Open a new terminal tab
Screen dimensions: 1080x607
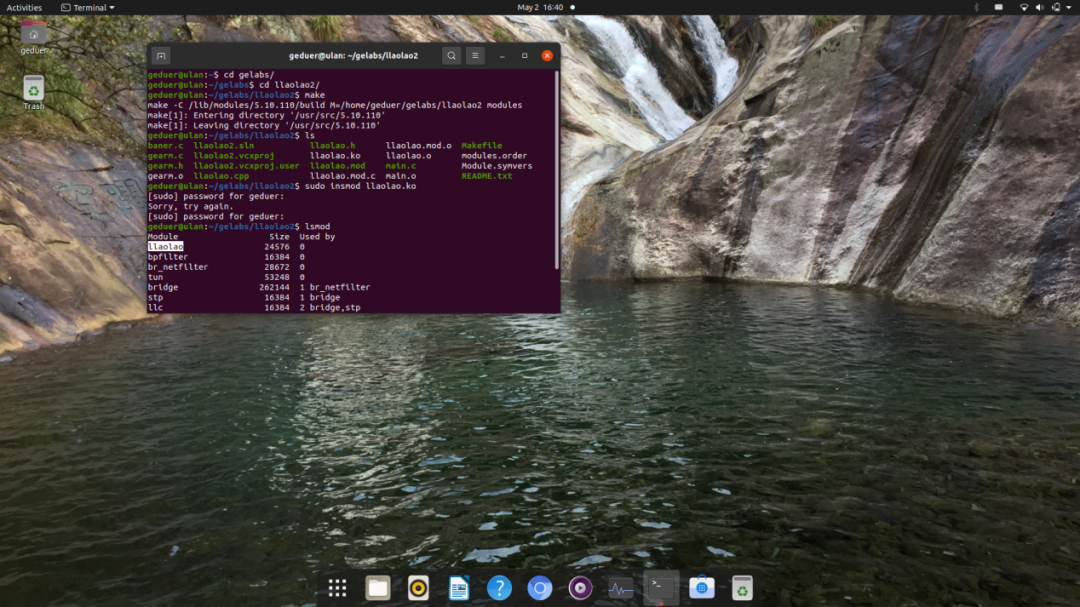pyautogui.click(x=160, y=55)
